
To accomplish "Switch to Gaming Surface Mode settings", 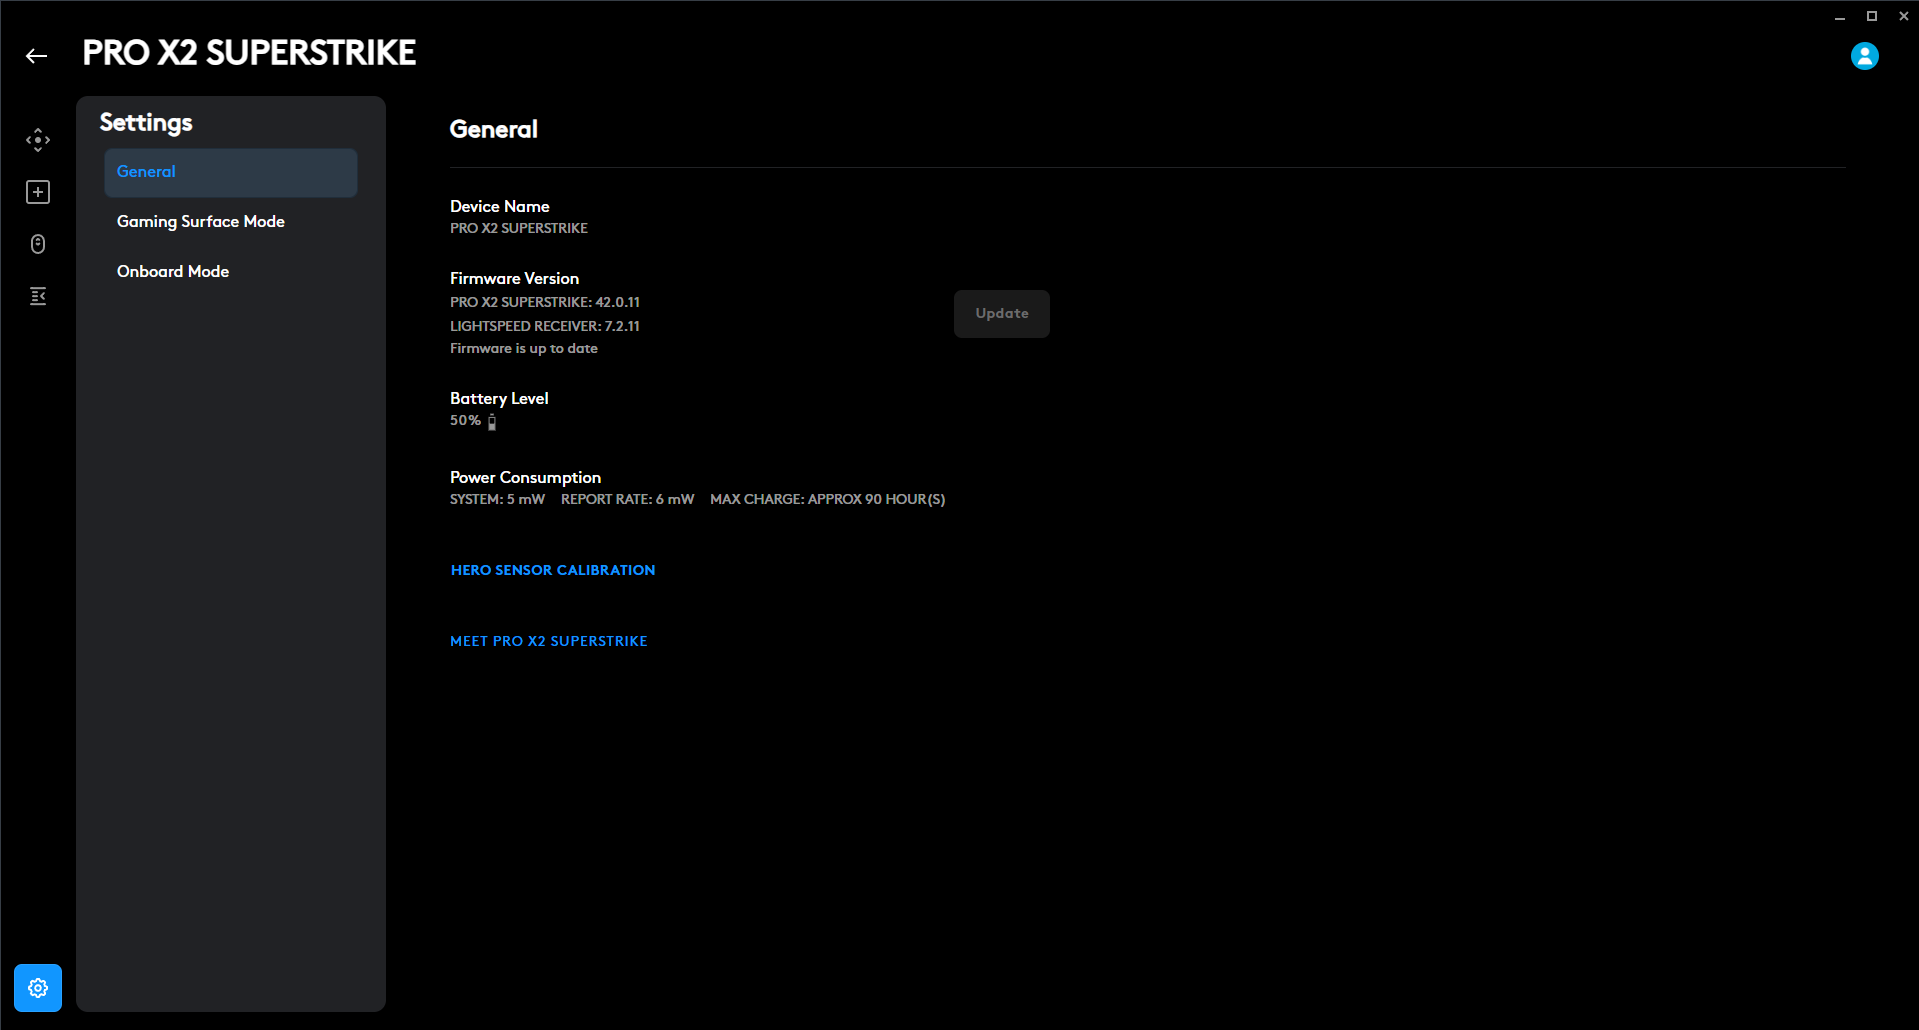I will pyautogui.click(x=201, y=222).
